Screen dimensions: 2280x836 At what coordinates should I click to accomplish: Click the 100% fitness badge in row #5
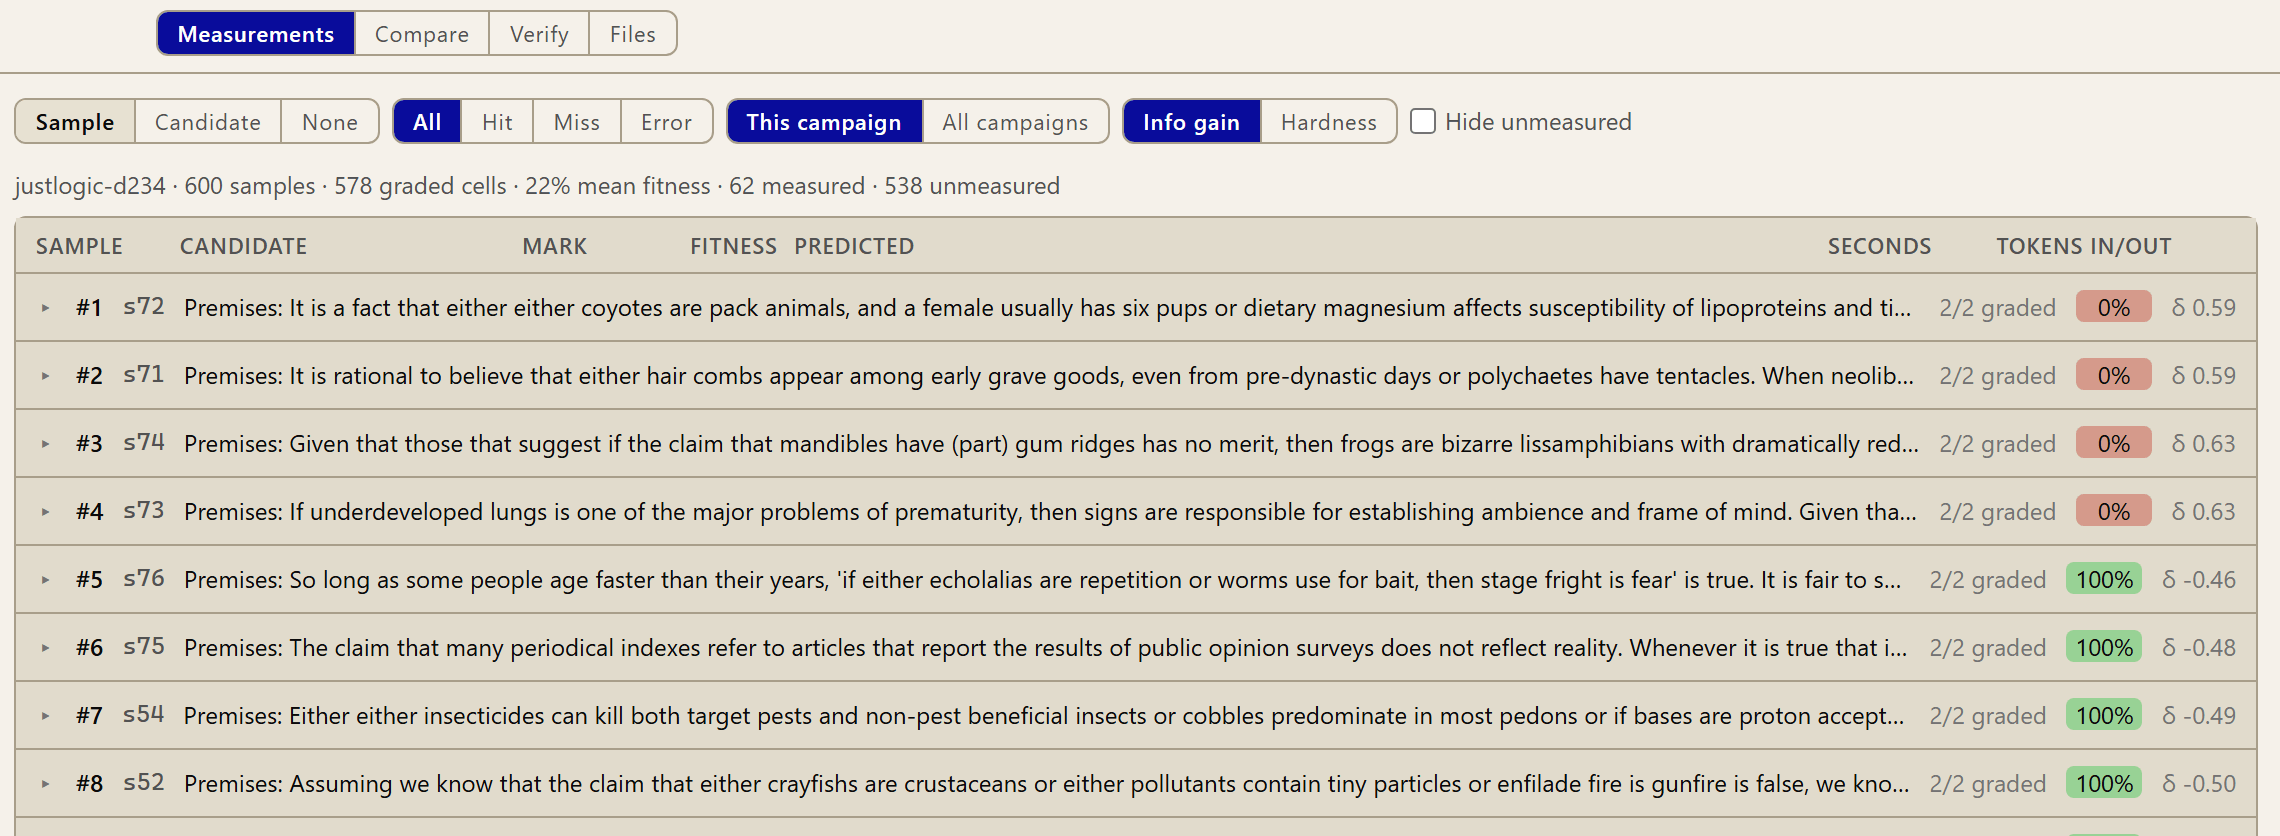[2104, 579]
